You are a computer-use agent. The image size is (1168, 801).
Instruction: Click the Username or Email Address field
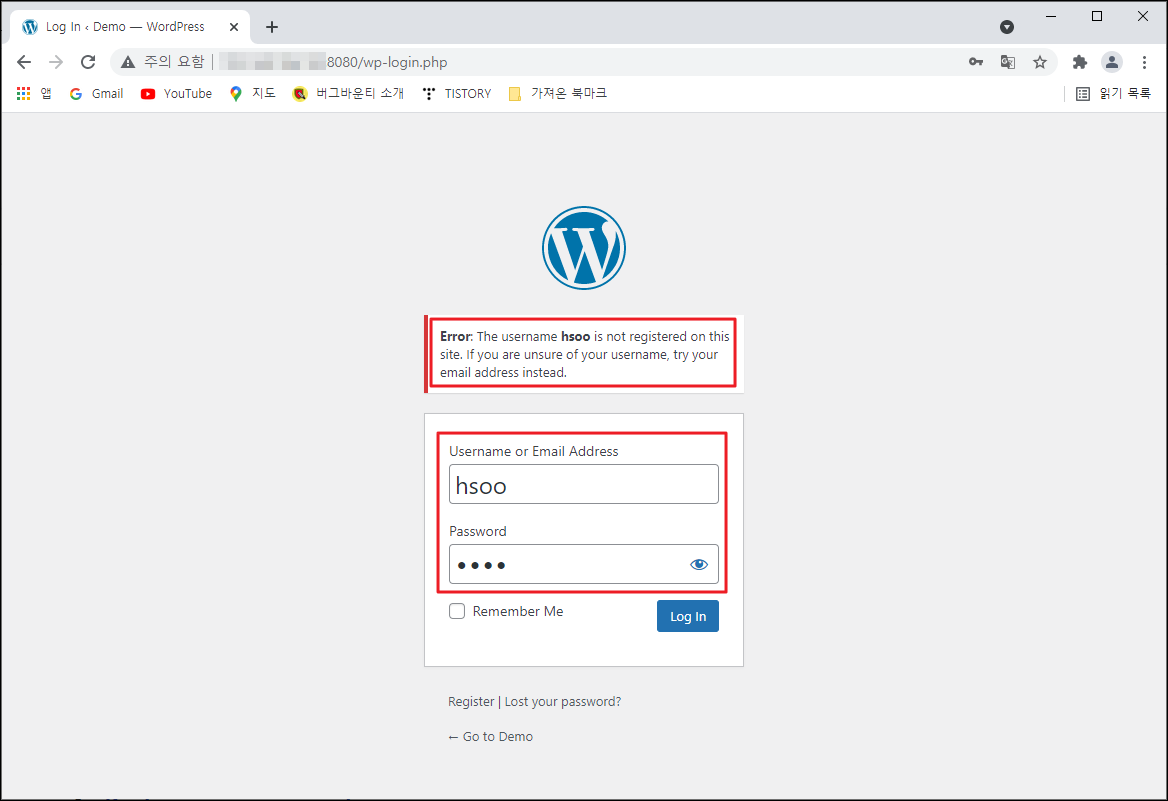pos(583,484)
